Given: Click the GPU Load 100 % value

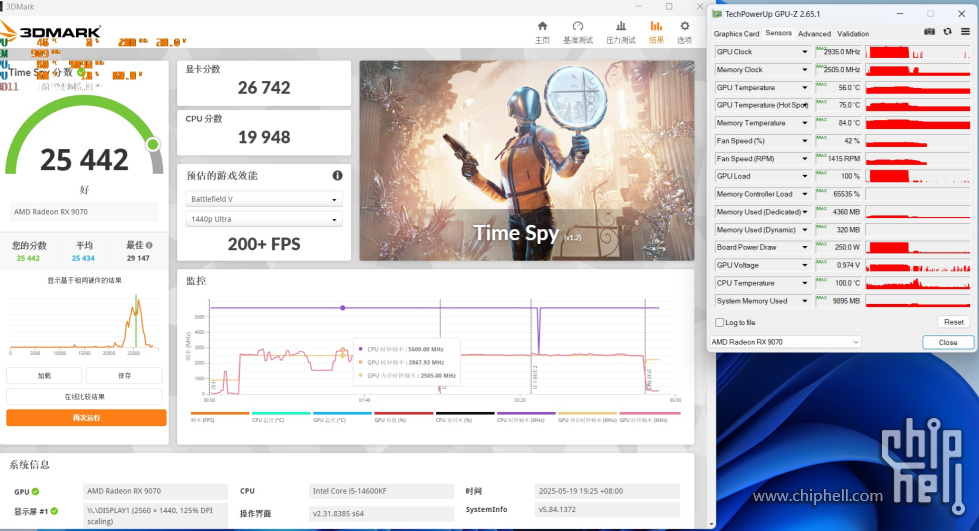Looking at the screenshot, I should [x=839, y=176].
